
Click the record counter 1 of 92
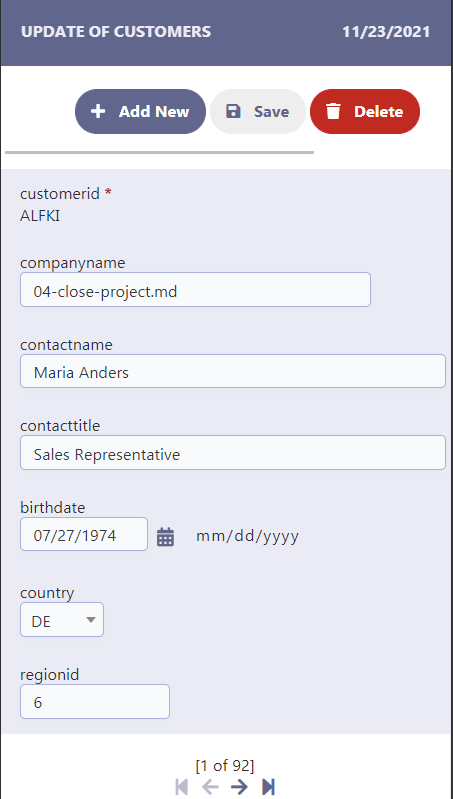(x=225, y=765)
